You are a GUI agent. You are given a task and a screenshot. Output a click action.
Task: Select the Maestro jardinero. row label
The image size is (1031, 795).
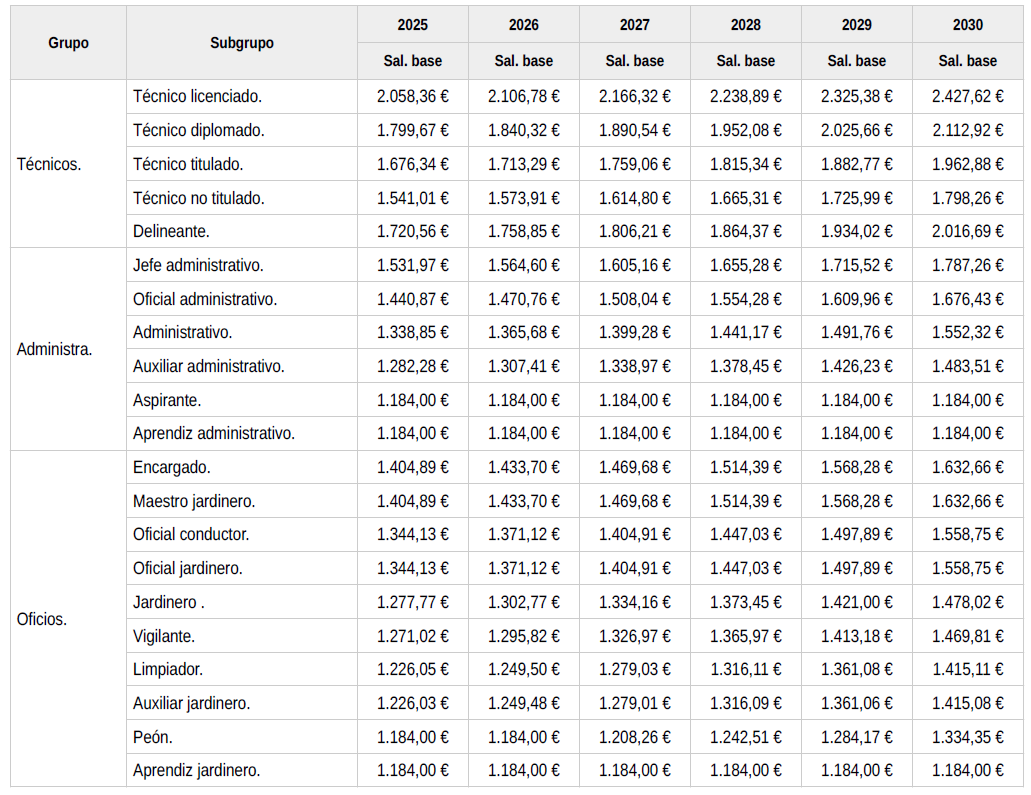pyautogui.click(x=194, y=501)
